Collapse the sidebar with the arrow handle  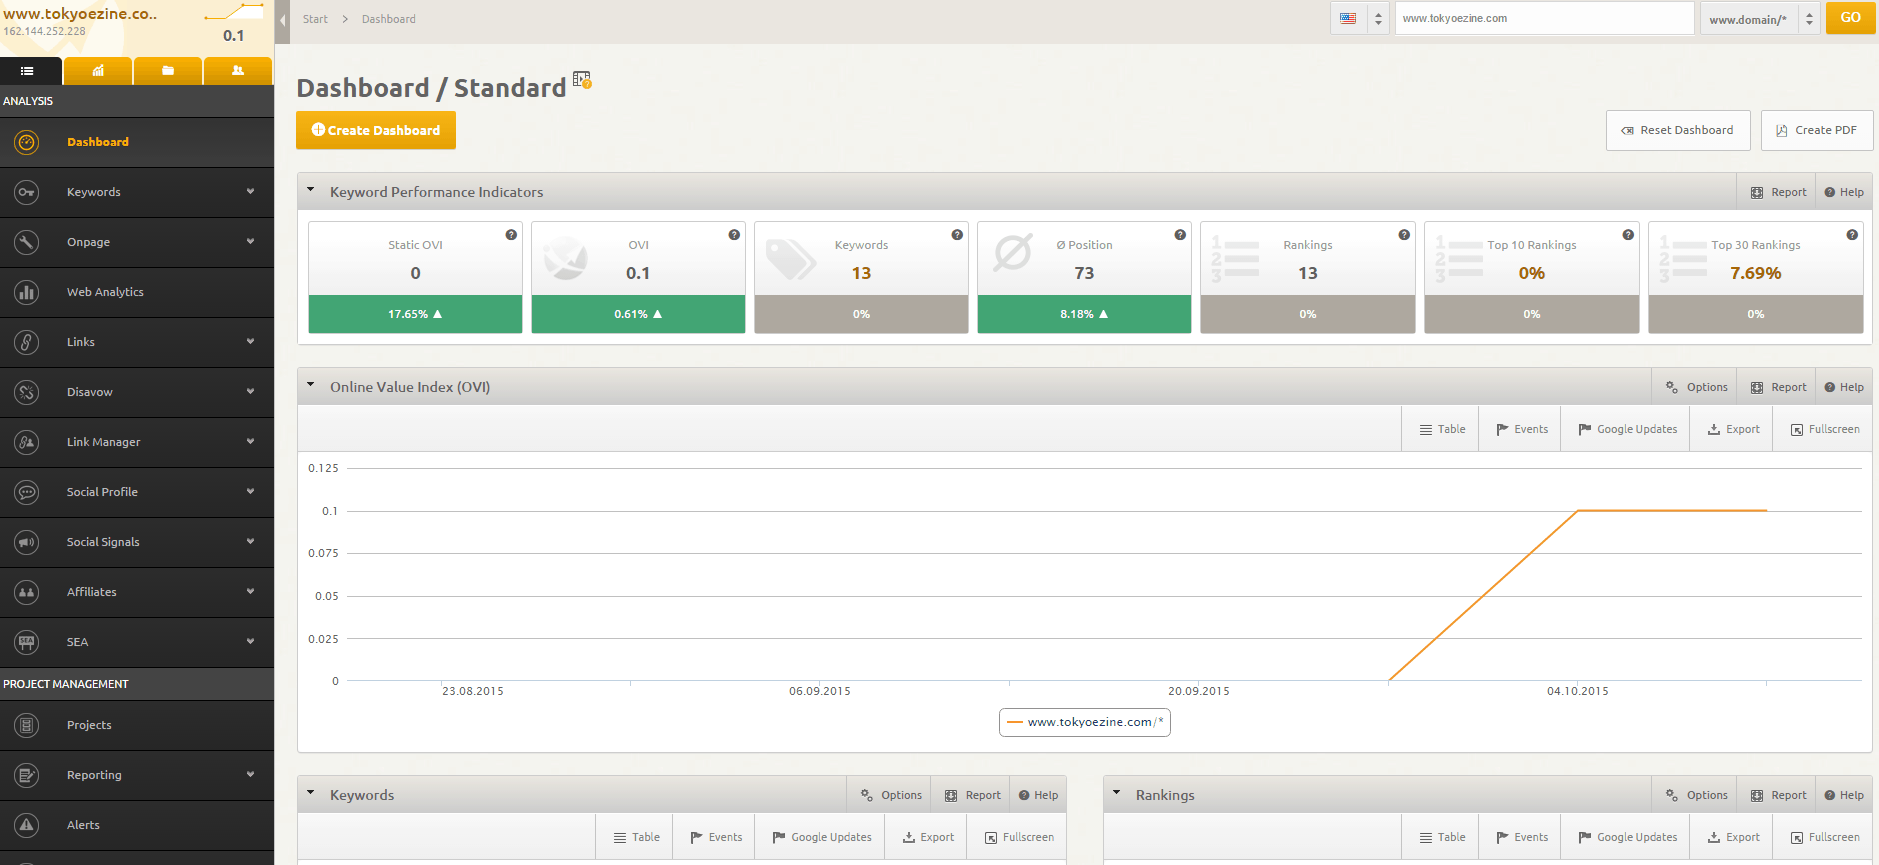coord(282,20)
